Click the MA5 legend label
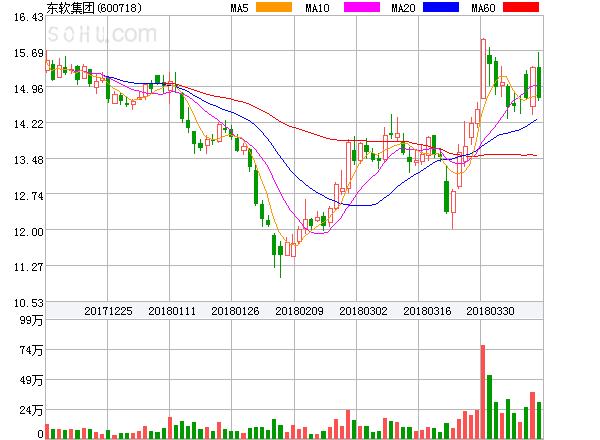 (x=239, y=8)
